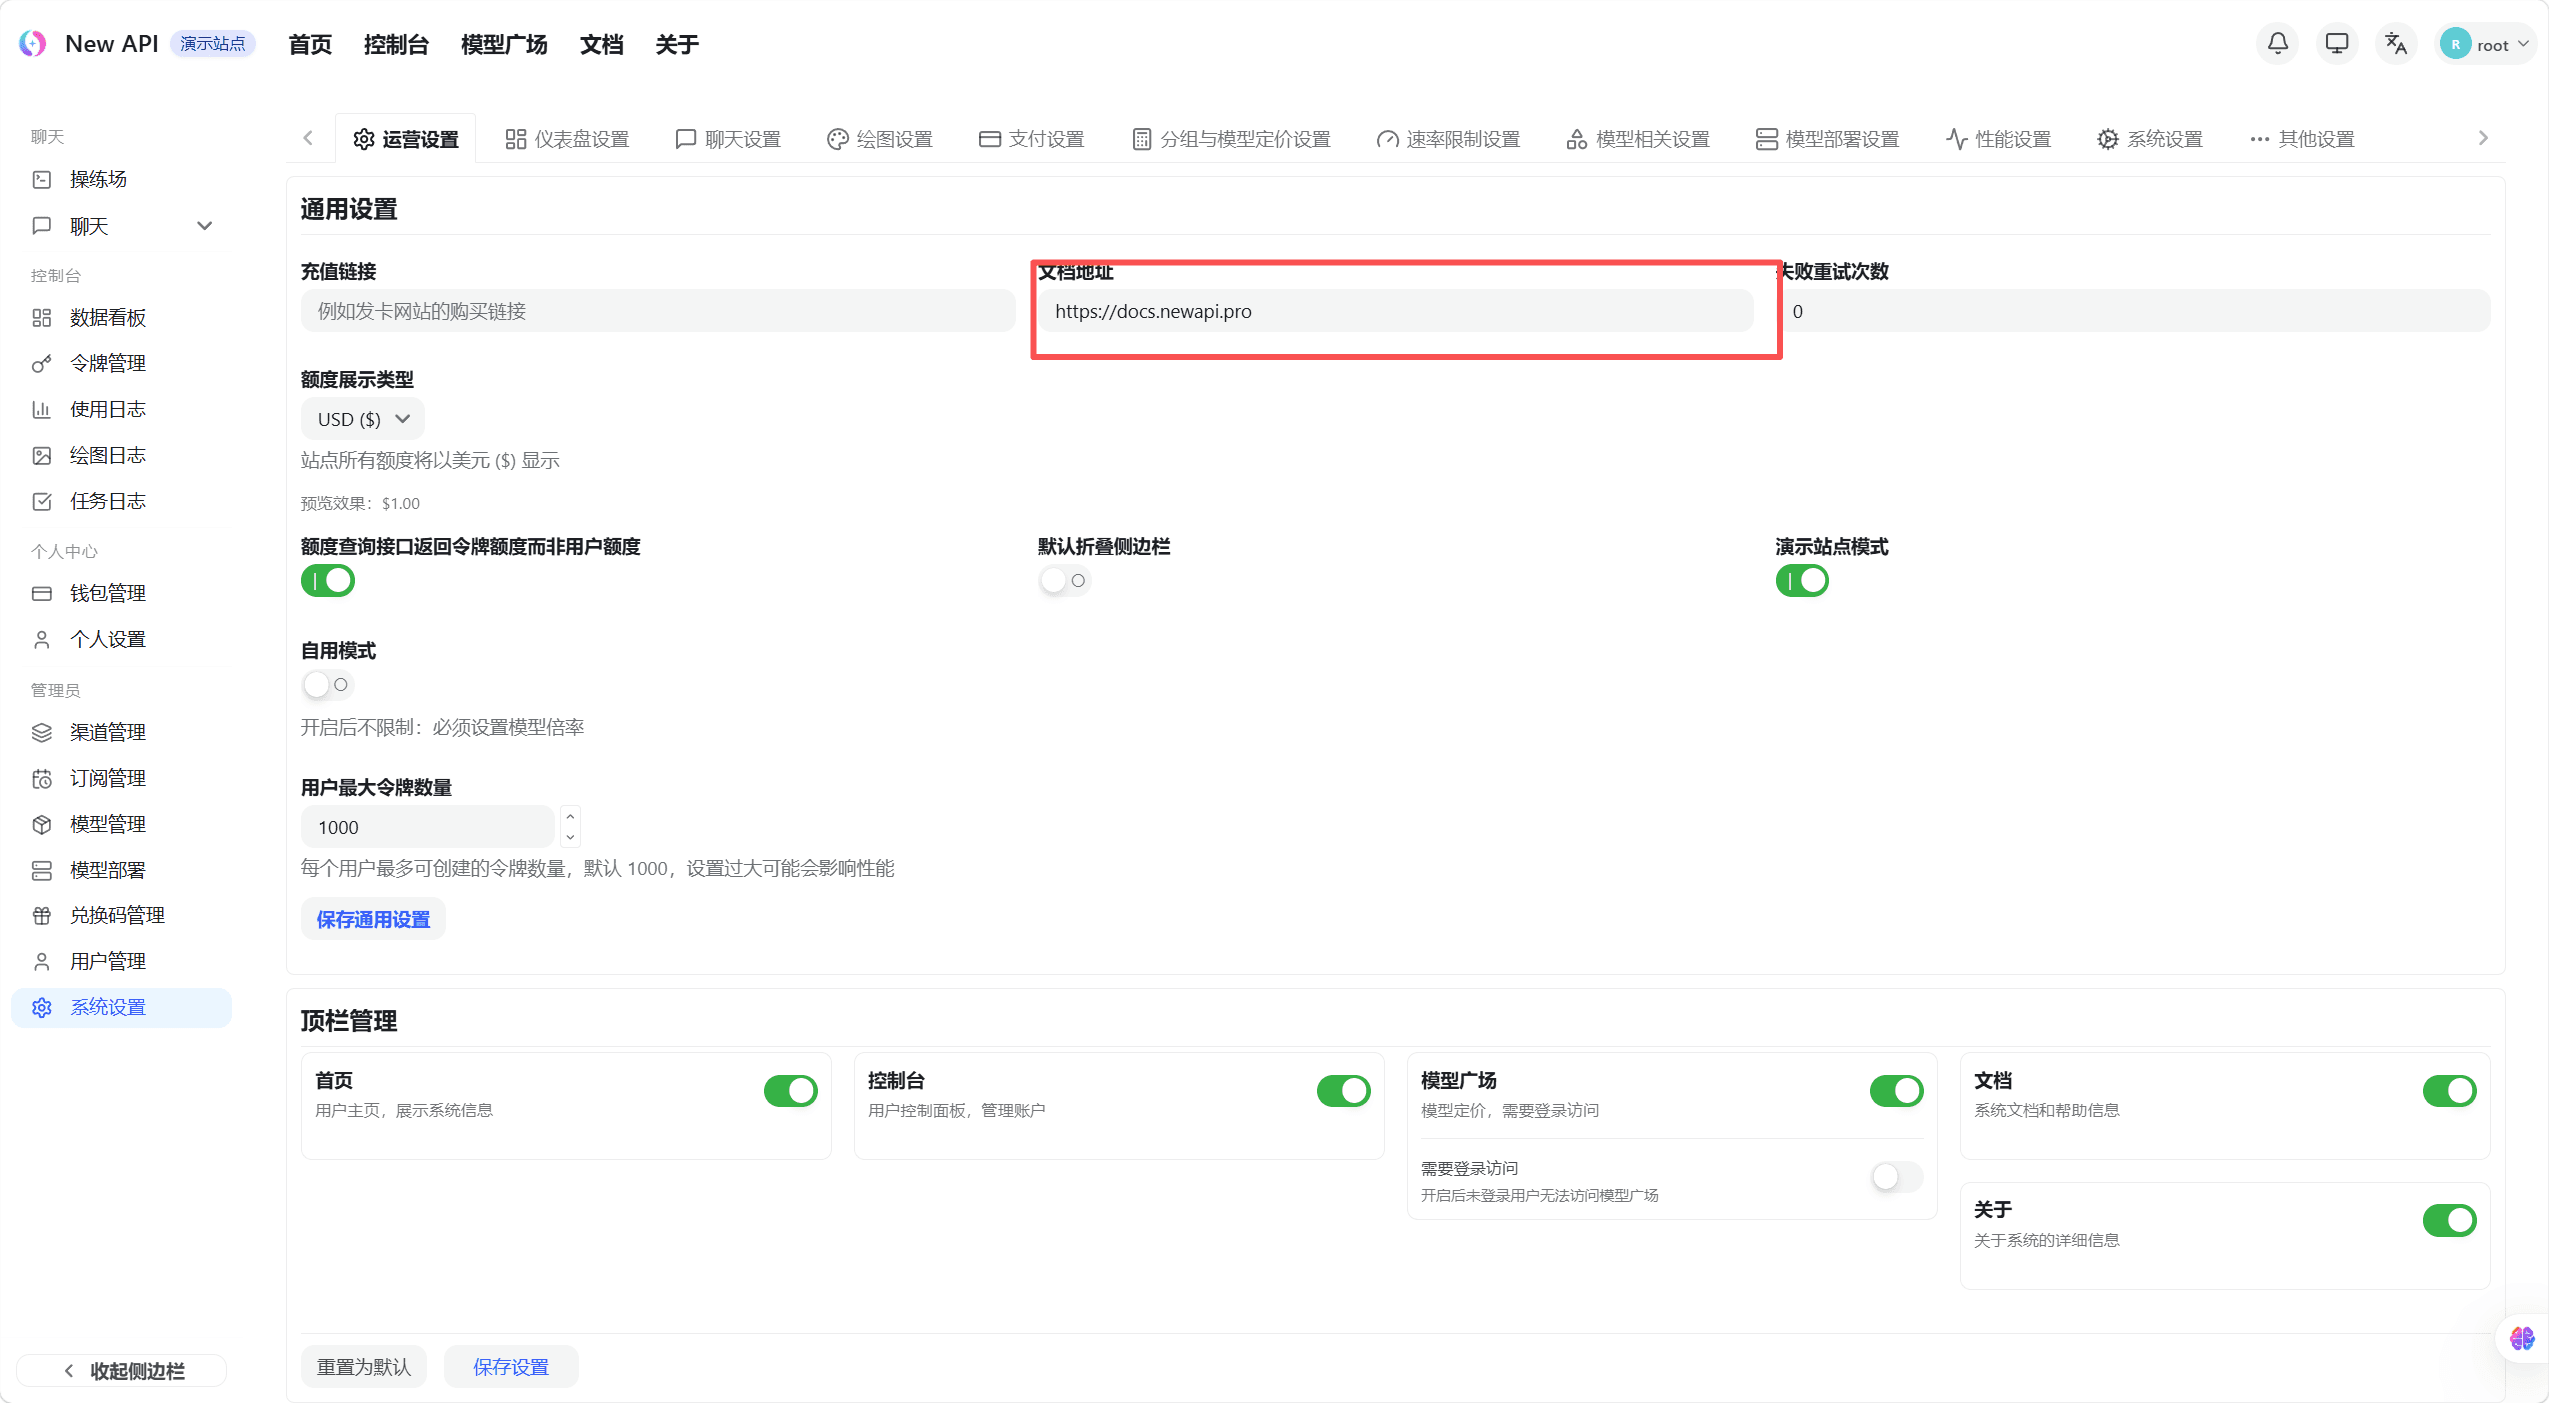Click the notification bell icon
This screenshot has height=1403, width=2549.
(2276, 43)
